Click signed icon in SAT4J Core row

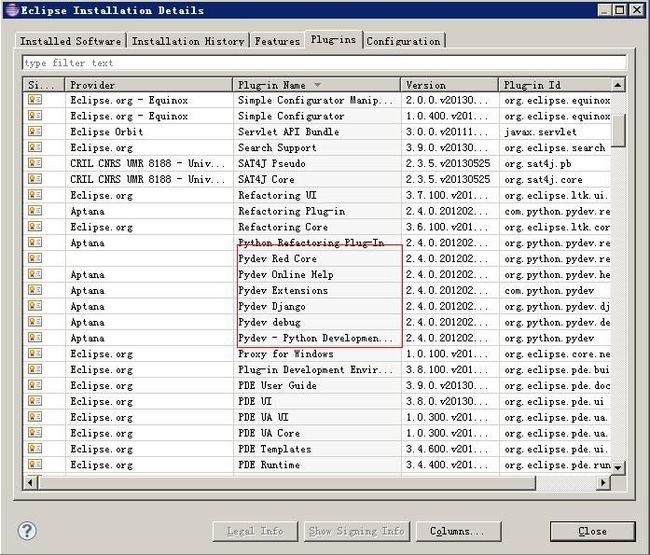click(x=35, y=179)
